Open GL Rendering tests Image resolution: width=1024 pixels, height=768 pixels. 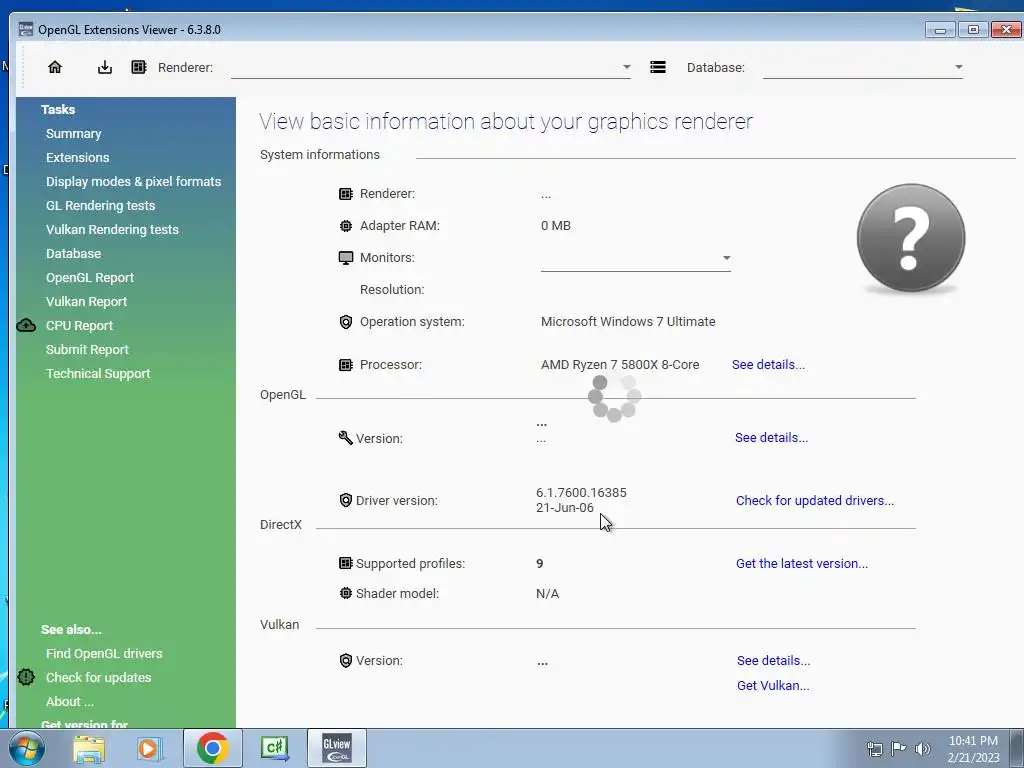point(101,205)
